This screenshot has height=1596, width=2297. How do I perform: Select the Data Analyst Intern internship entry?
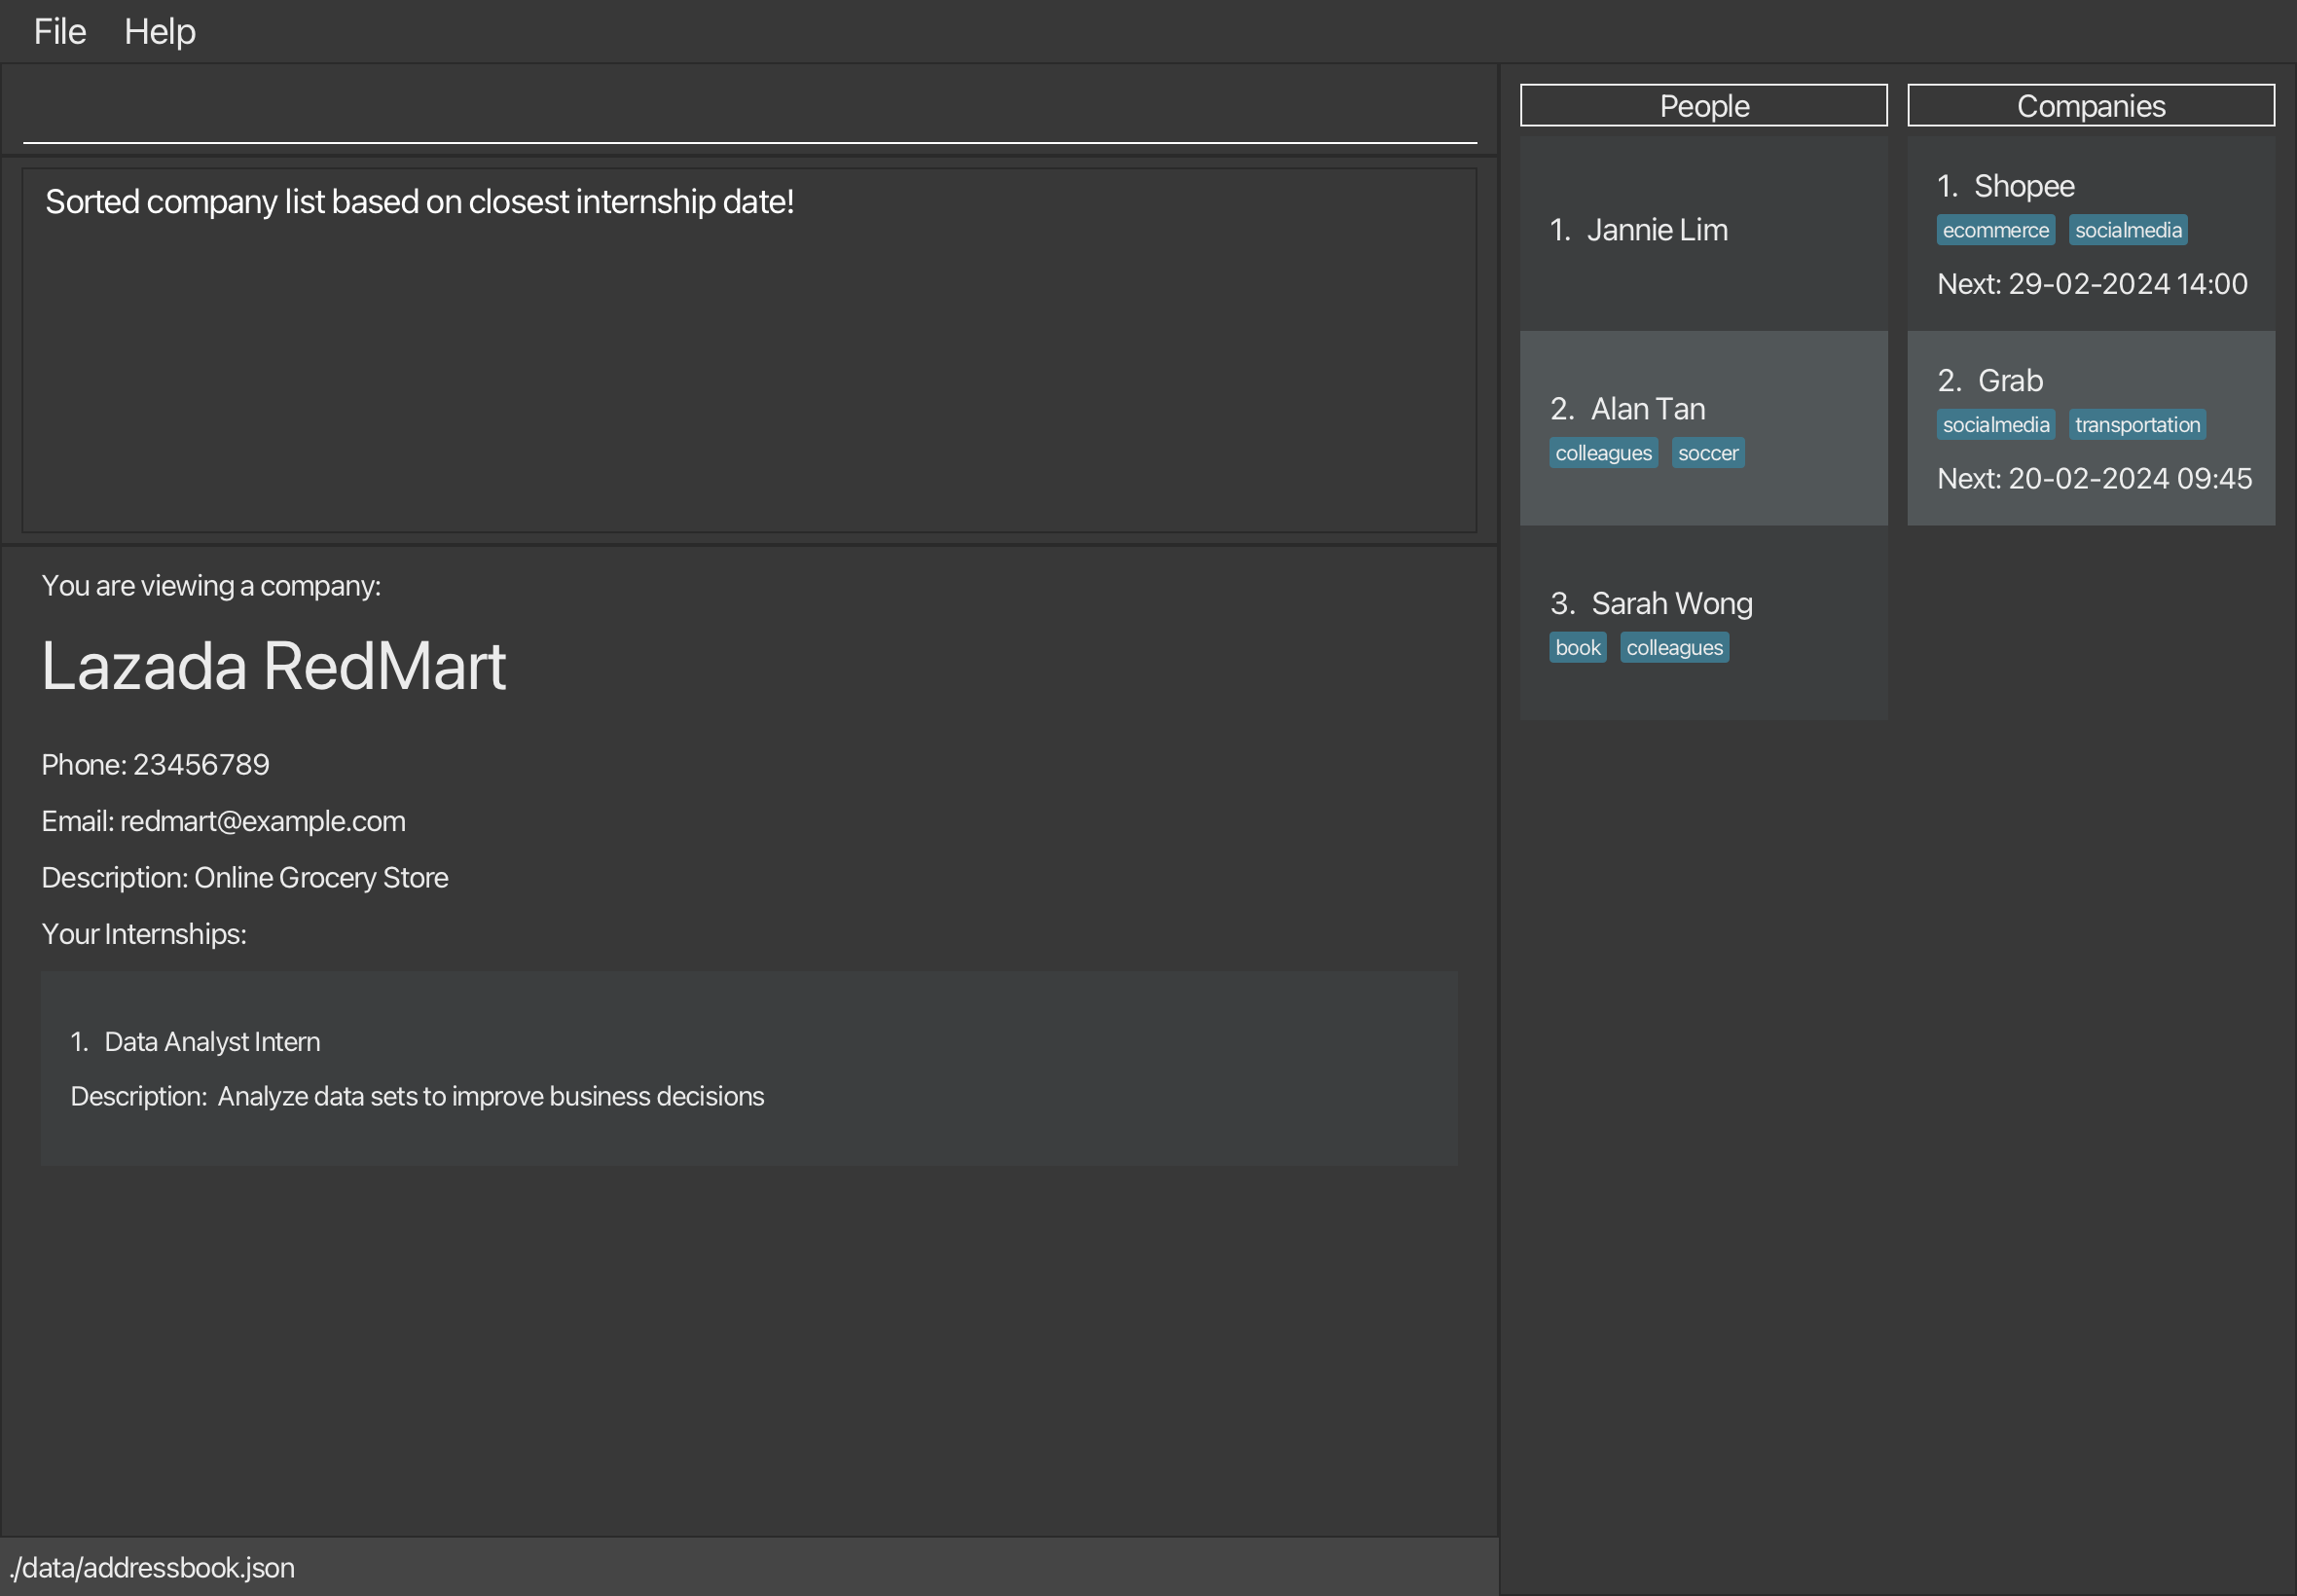point(748,1068)
